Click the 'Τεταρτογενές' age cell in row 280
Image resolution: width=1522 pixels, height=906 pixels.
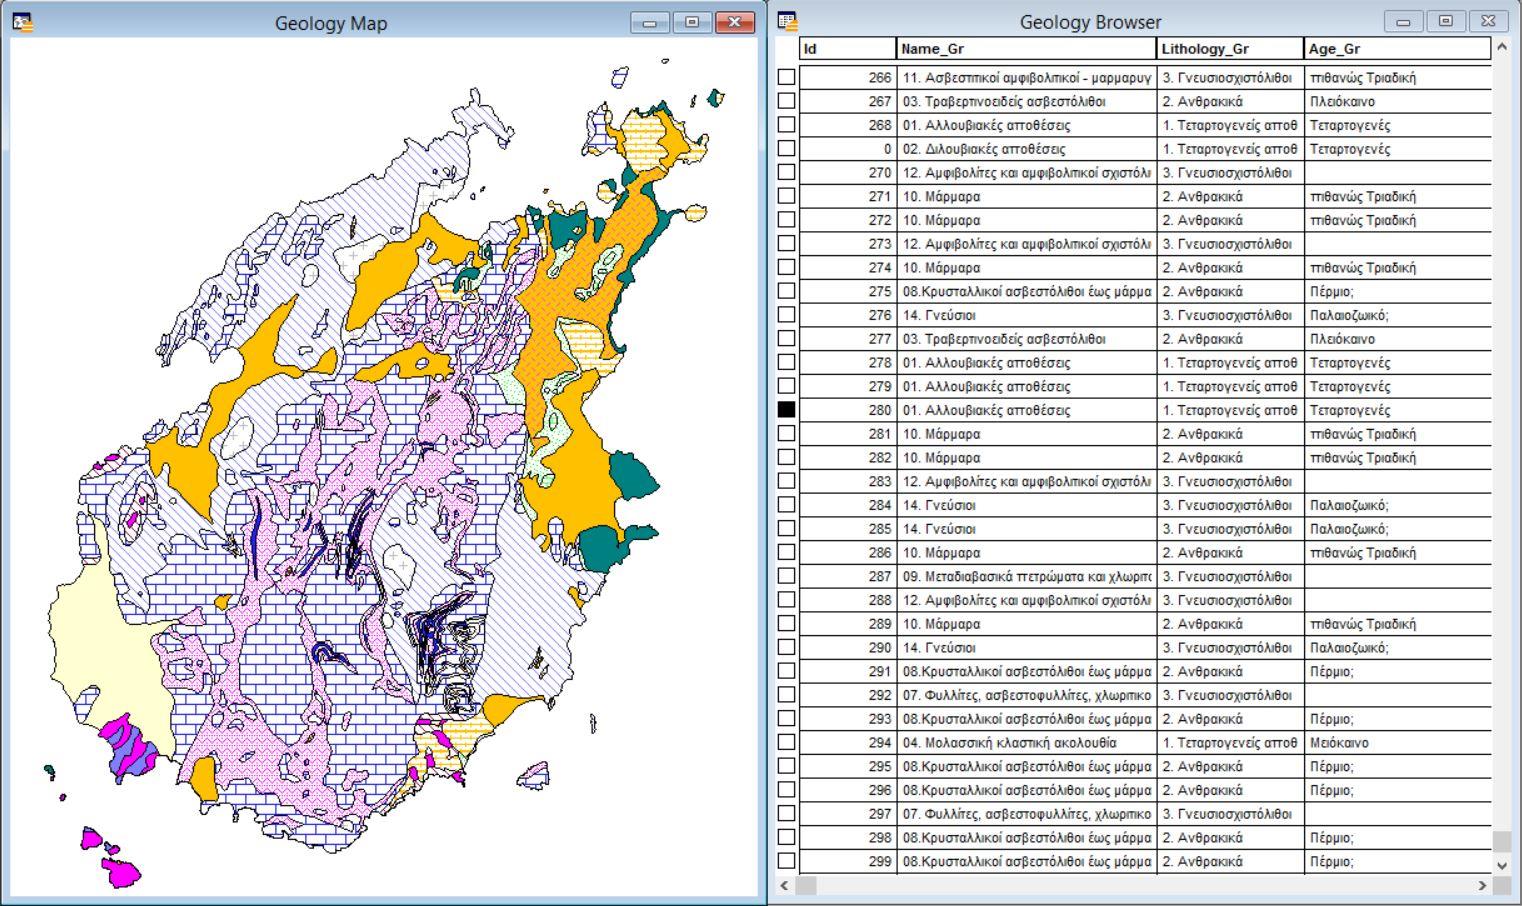pos(1398,410)
